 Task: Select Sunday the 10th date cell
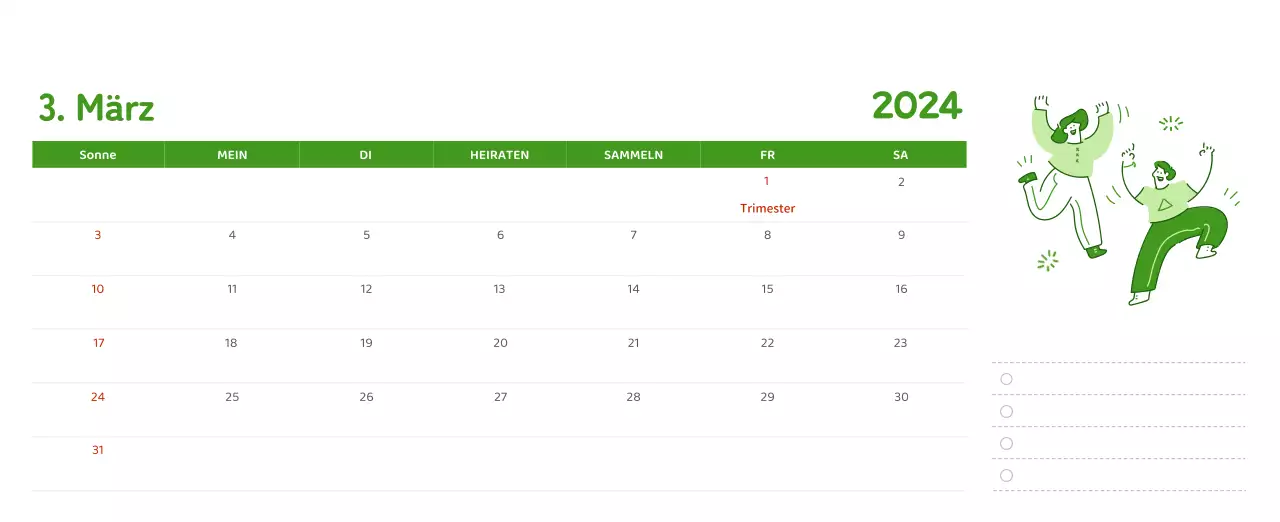(98, 289)
